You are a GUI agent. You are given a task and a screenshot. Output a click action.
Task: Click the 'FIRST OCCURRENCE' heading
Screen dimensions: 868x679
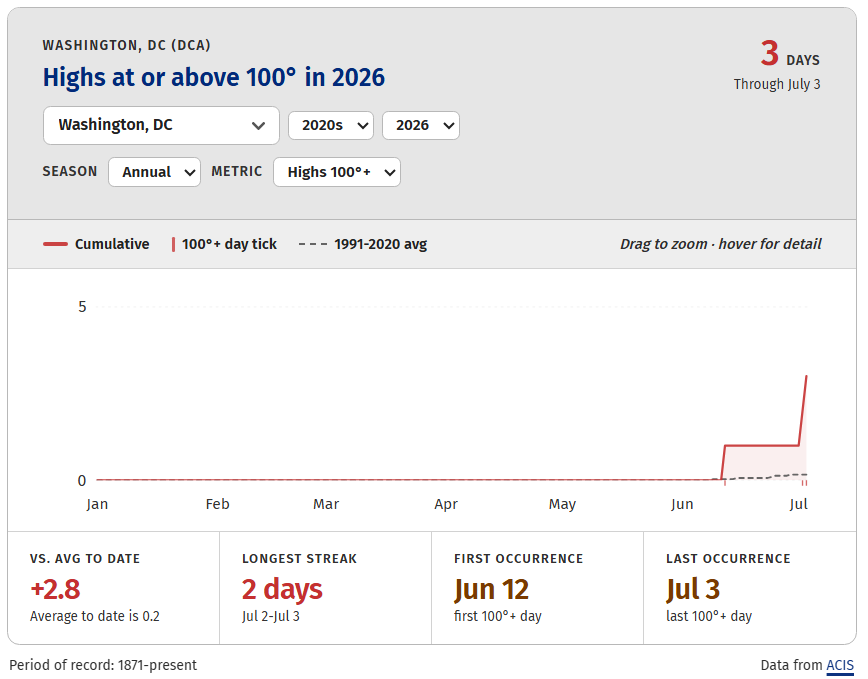point(519,559)
